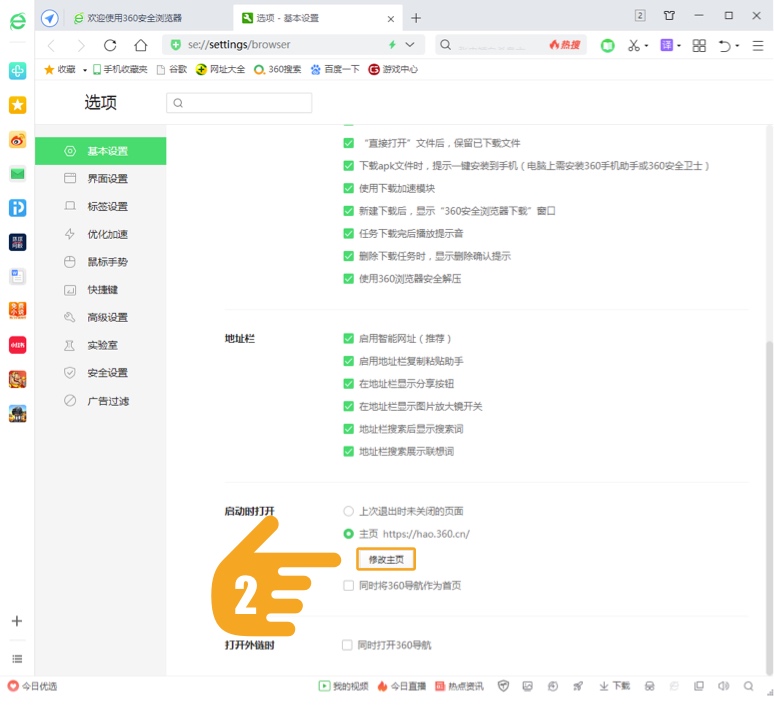774x715 pixels.
Task: Uncheck 使用下载加速模块 checkbox
Action: [x=348, y=188]
